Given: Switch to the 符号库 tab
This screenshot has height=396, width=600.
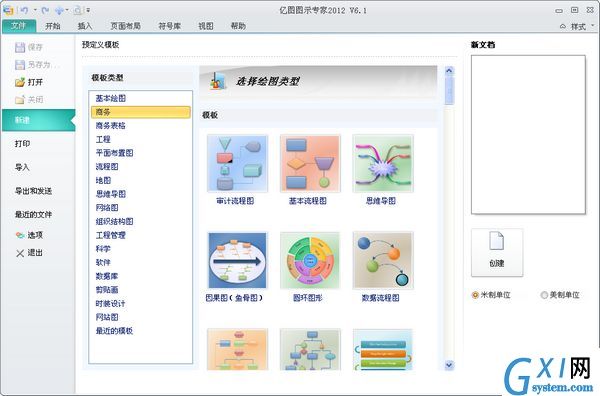Looking at the screenshot, I should (x=170, y=26).
